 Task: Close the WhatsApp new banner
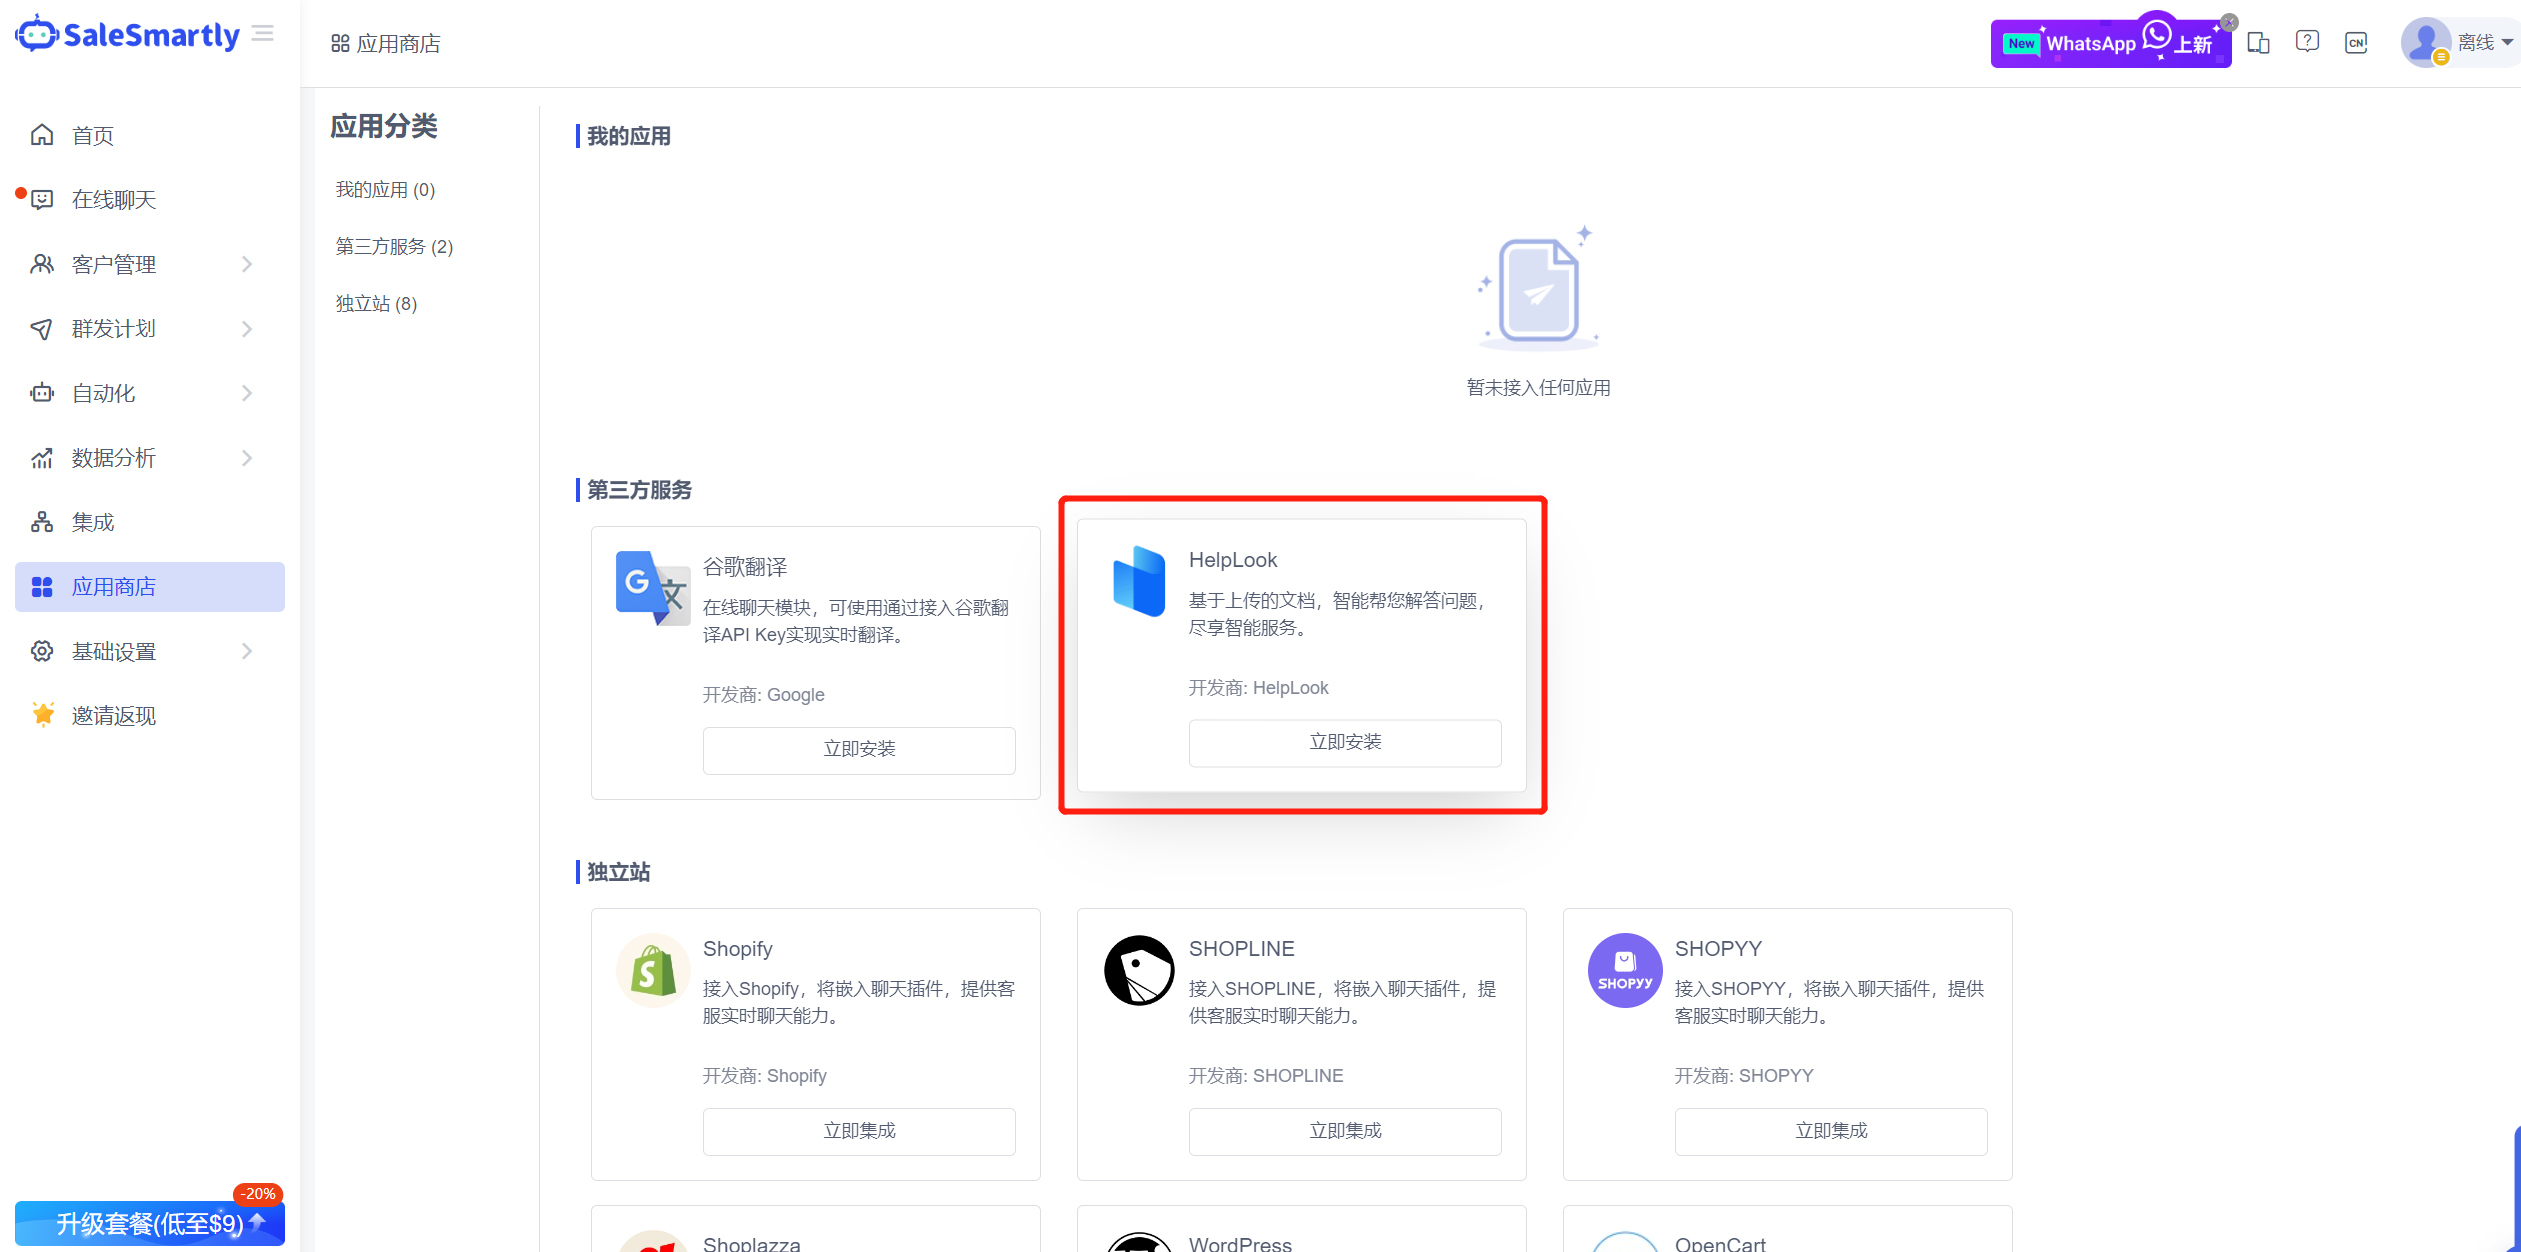point(2229,22)
